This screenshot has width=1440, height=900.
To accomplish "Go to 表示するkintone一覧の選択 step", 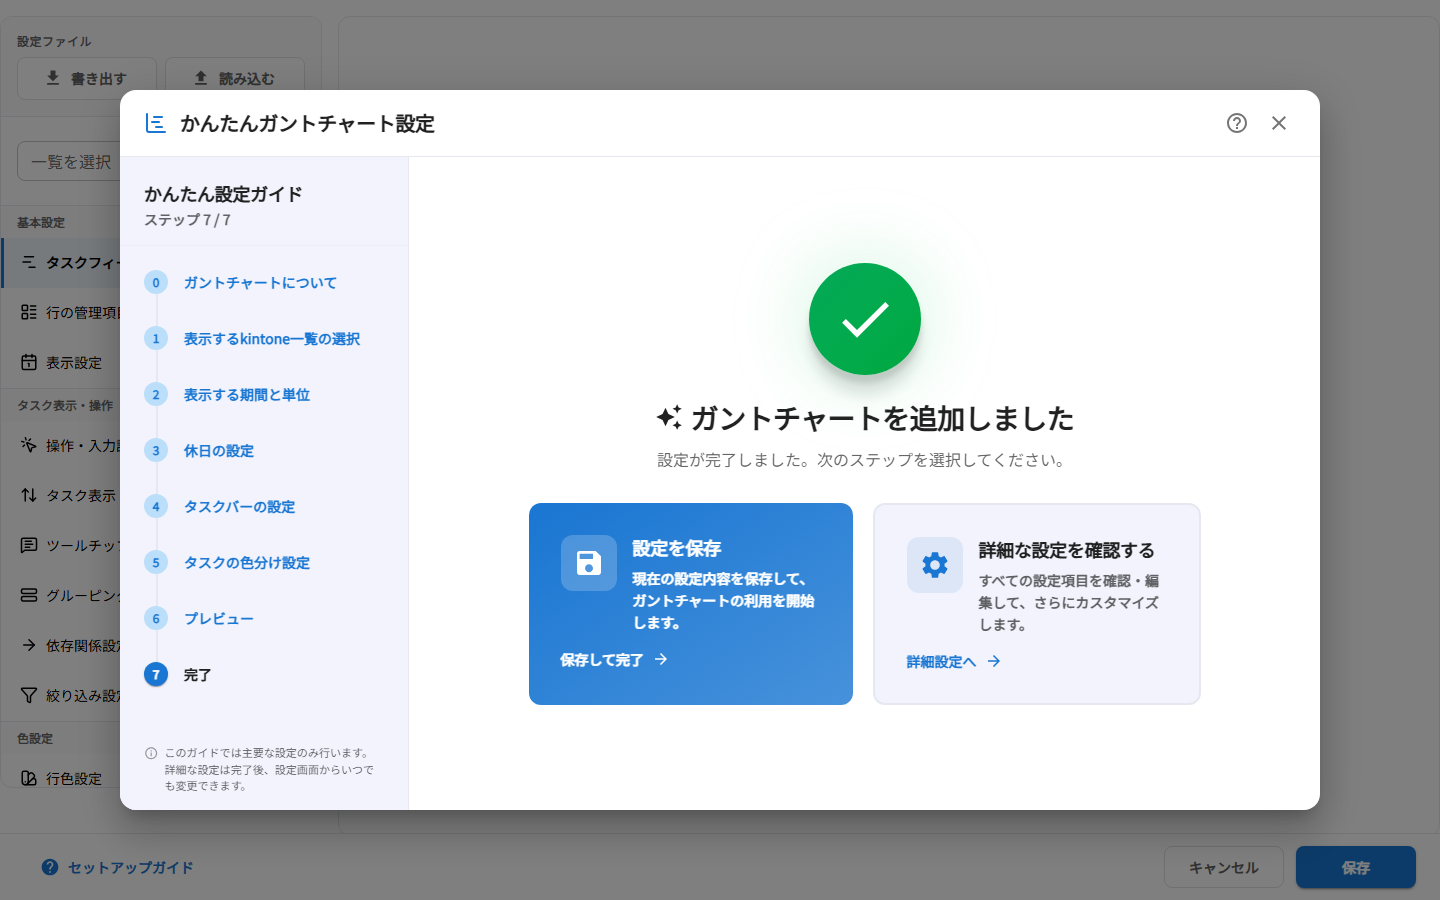I will point(272,339).
